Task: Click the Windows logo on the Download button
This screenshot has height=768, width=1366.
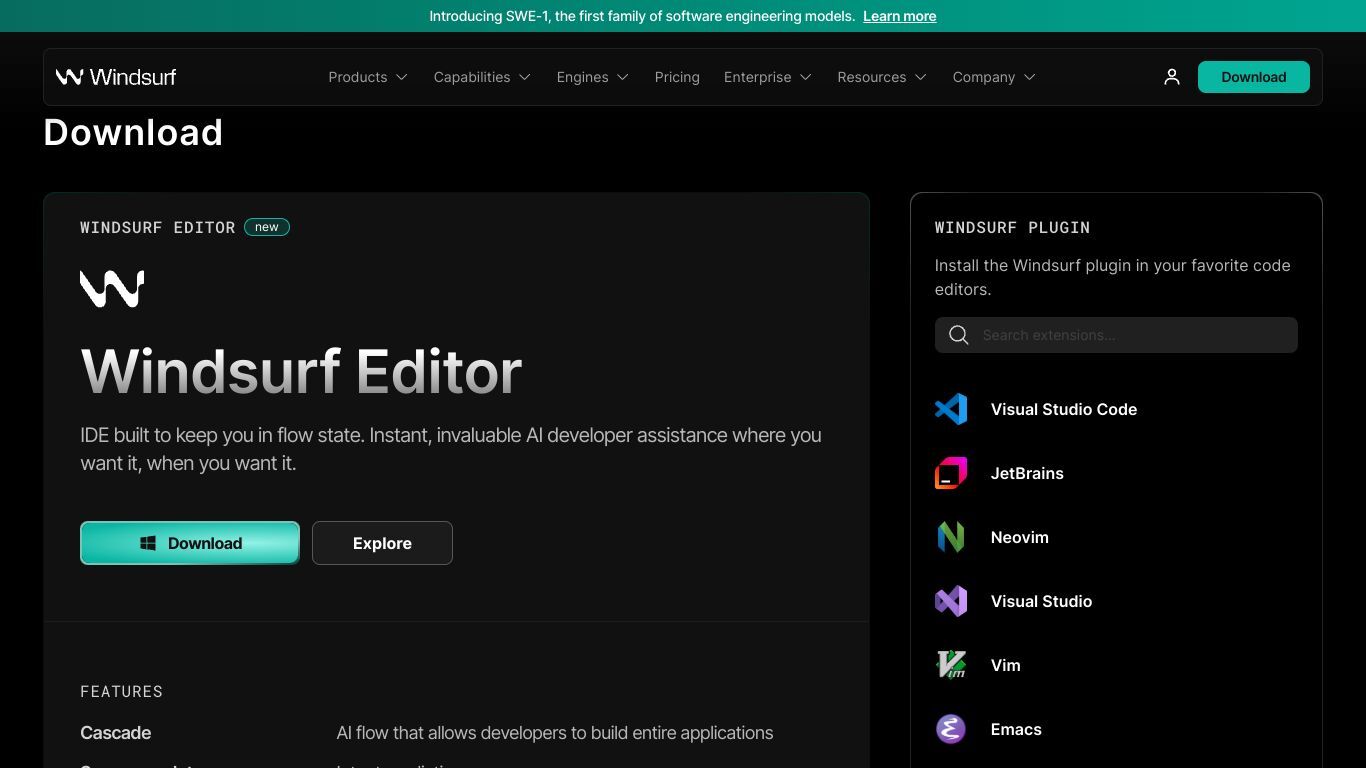Action: click(148, 543)
